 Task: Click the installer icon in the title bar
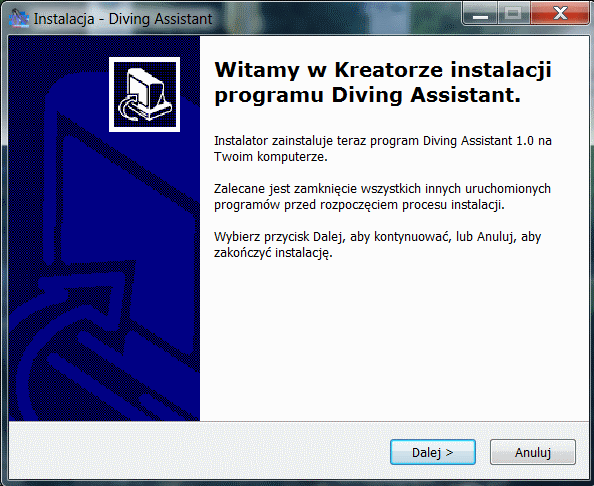point(19,19)
